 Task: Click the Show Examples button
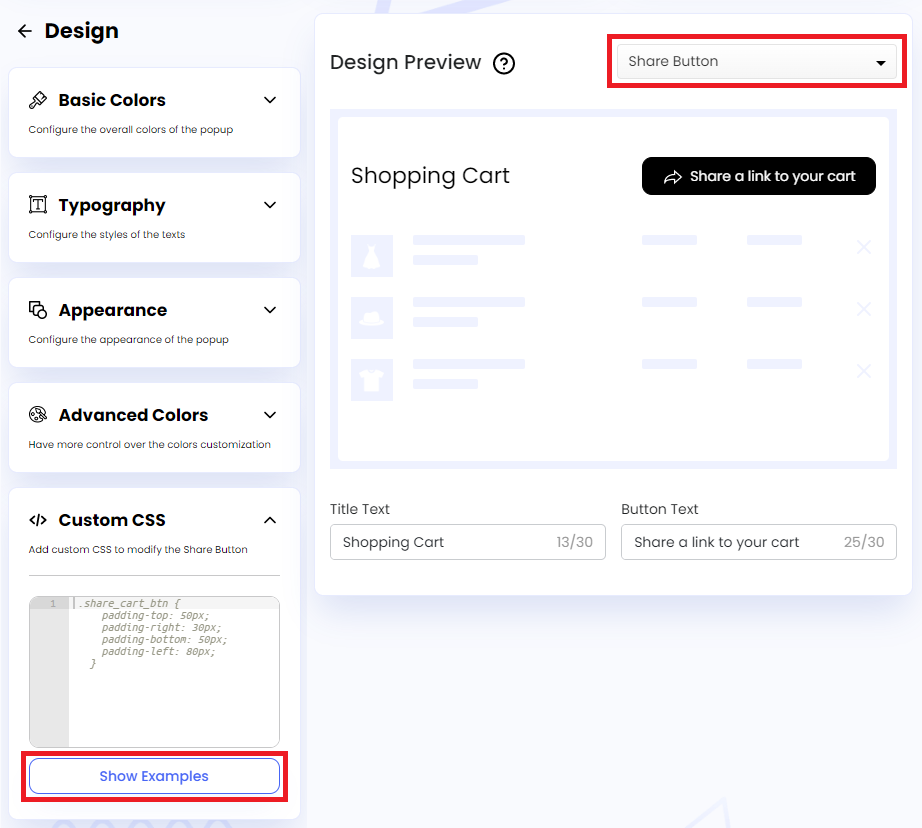click(x=153, y=776)
